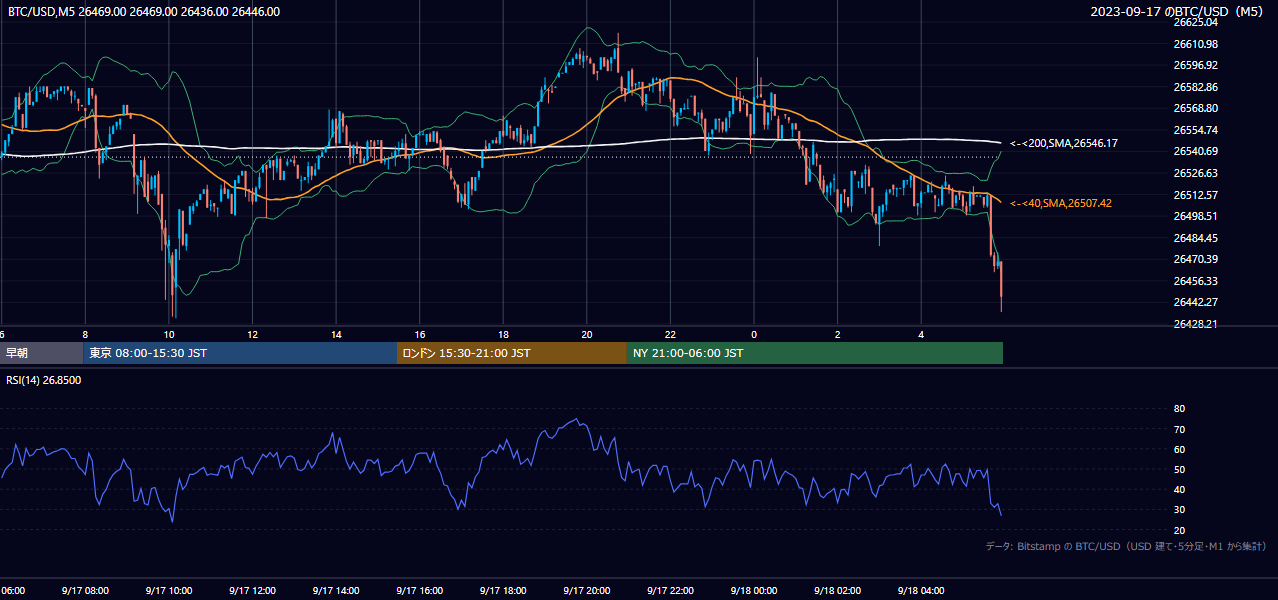Click the 9/17 10:00 time axis label

169,591
